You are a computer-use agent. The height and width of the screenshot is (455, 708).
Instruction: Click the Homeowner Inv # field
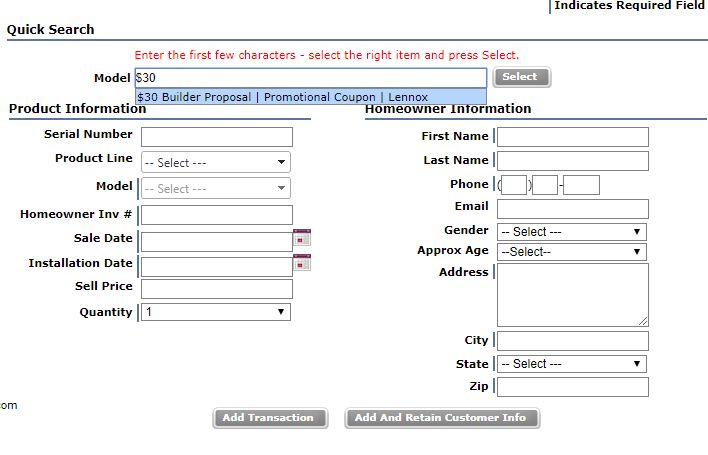[217, 215]
